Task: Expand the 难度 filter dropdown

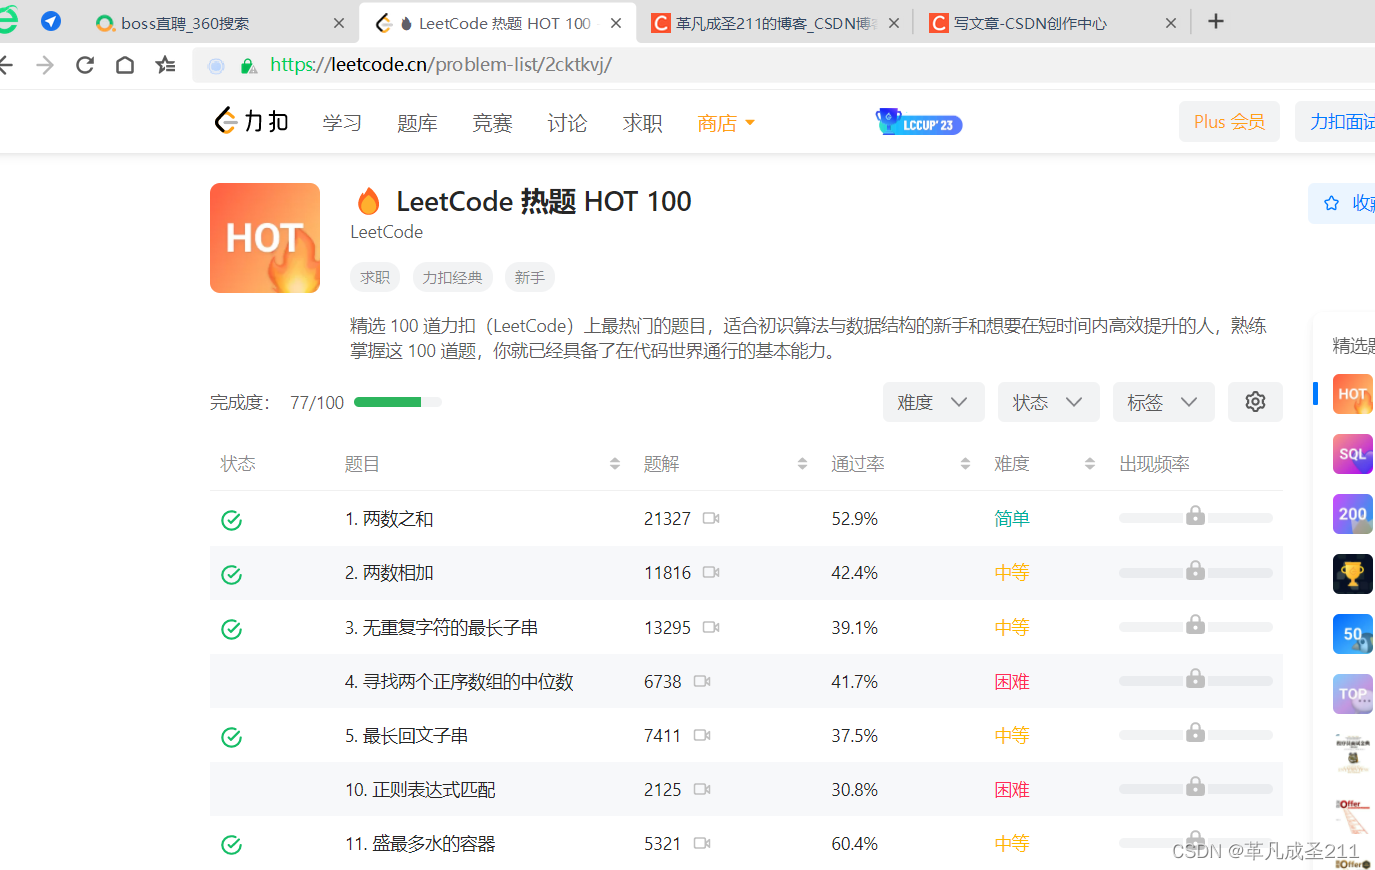Action: pos(934,402)
